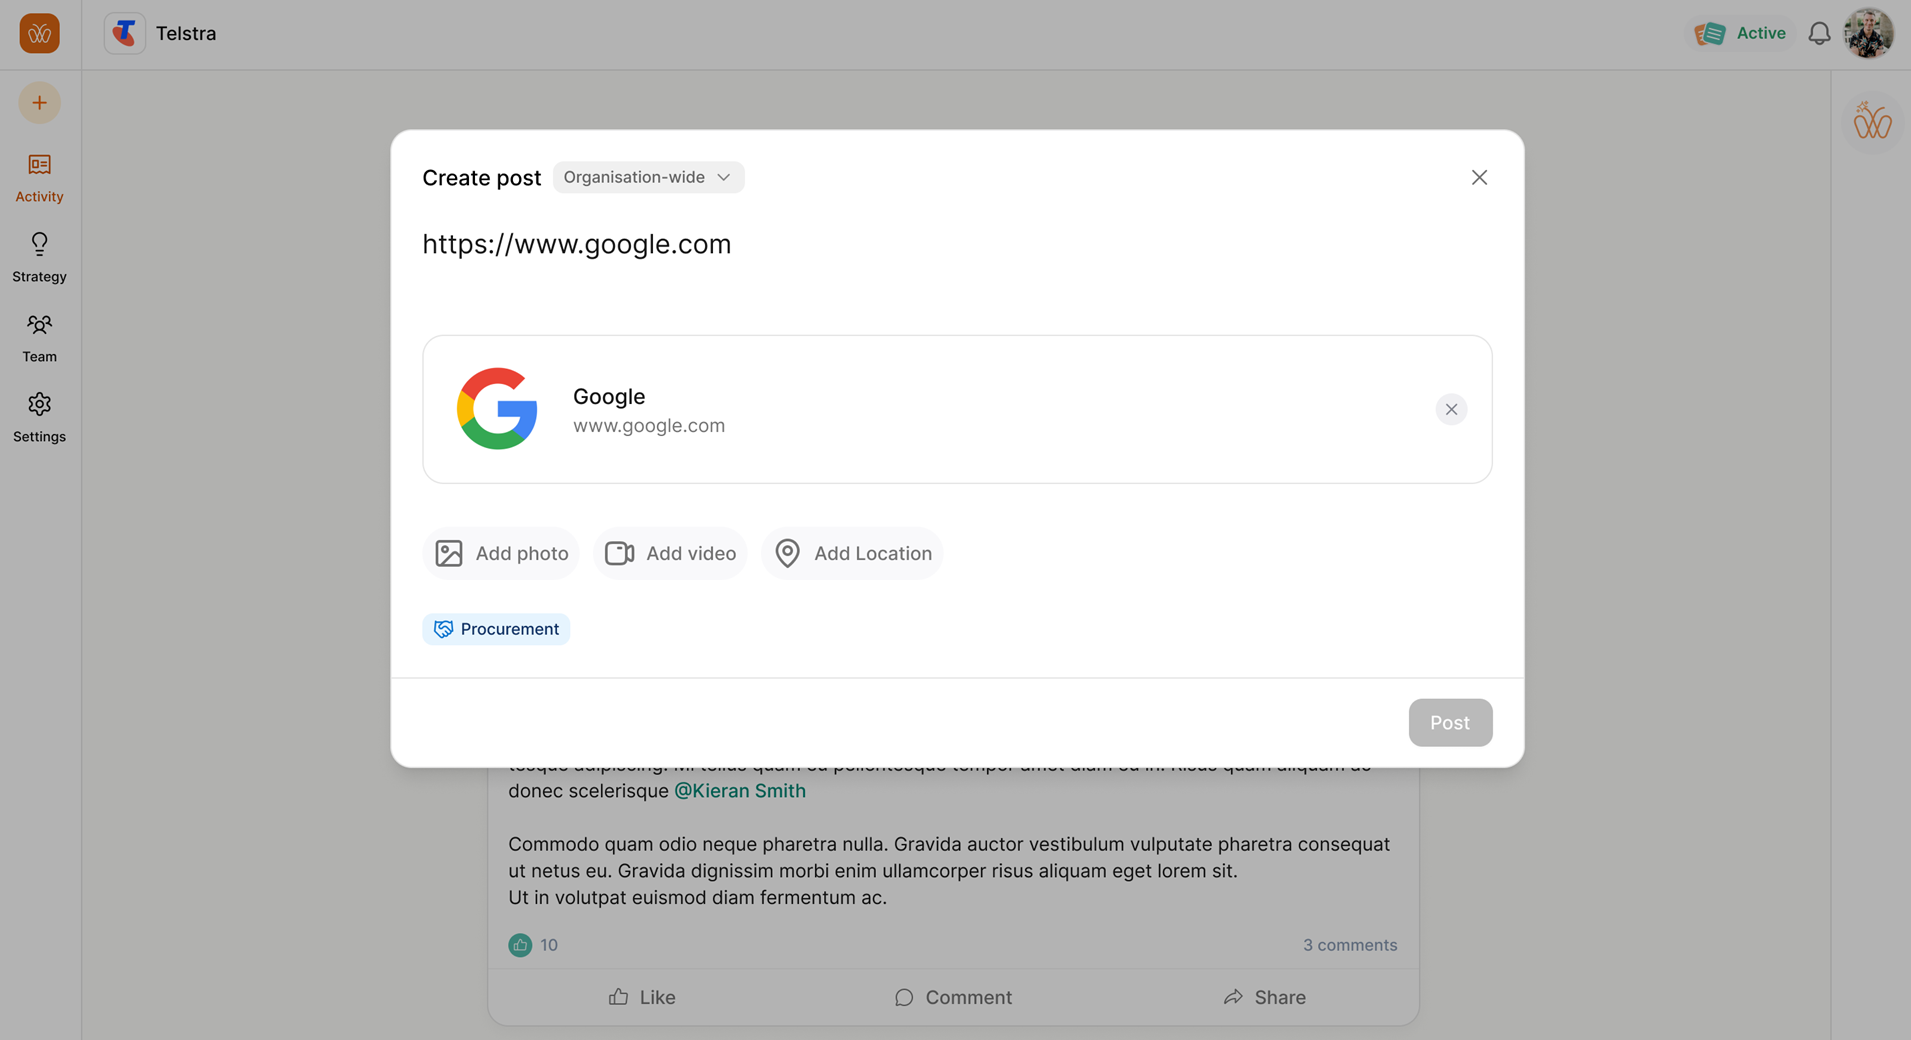Viewport: 1911px width, 1040px height.
Task: Select the Procurement tag chip
Action: (496, 629)
